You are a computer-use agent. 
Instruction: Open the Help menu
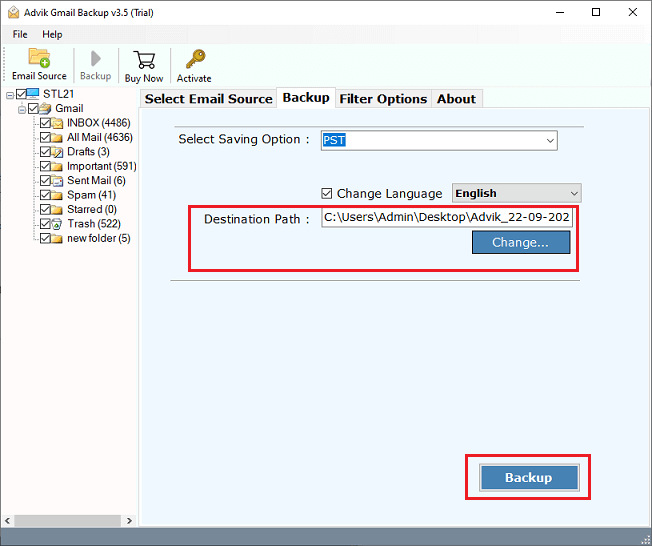pyautogui.click(x=52, y=34)
